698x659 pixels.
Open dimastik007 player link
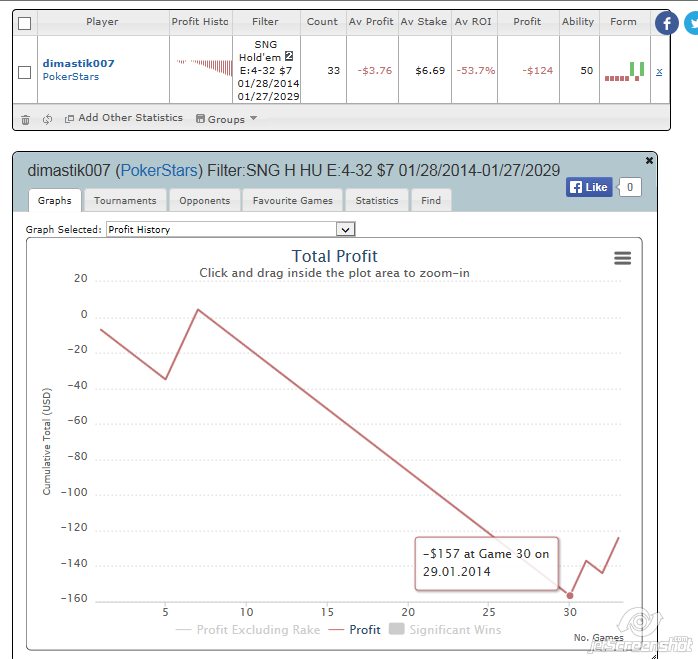[78, 63]
